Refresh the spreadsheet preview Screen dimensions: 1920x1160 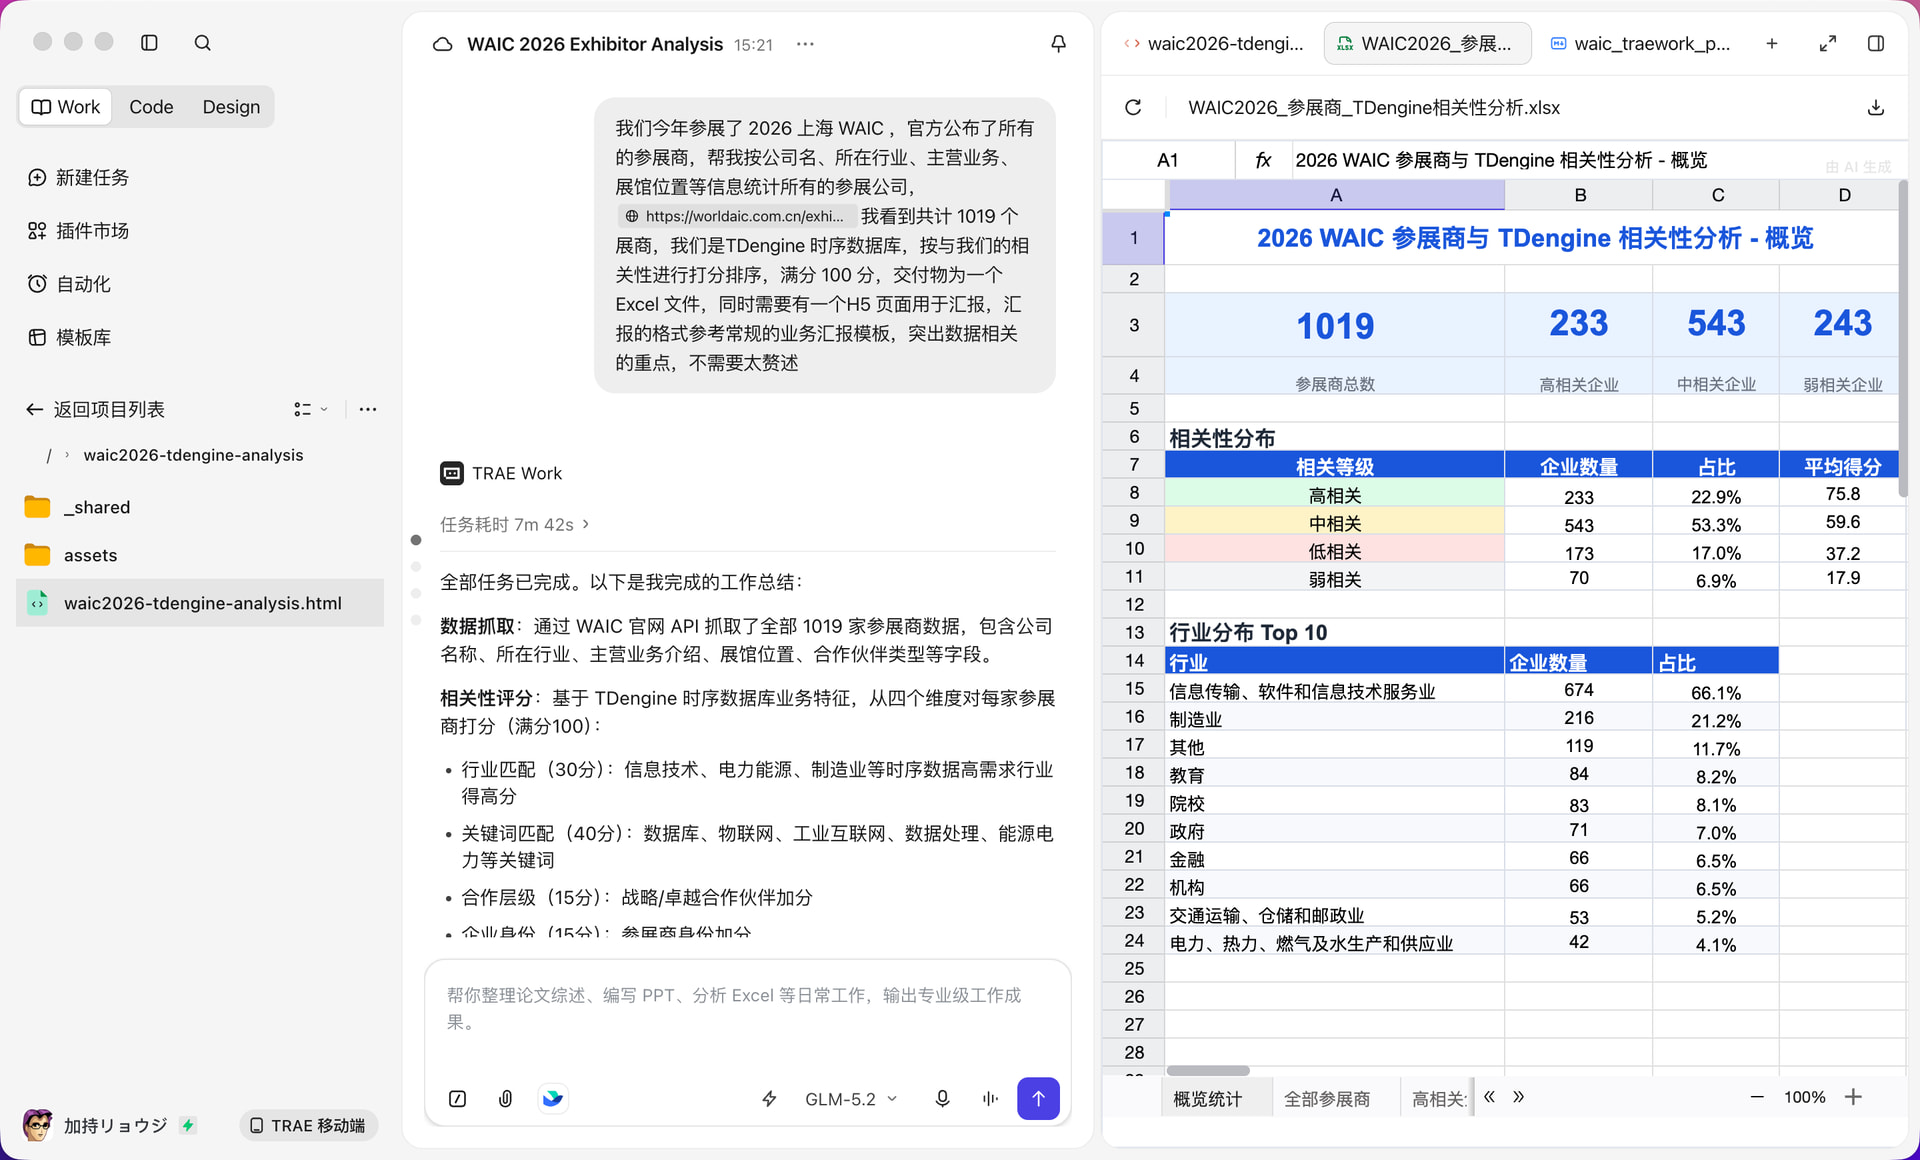pos(1133,107)
